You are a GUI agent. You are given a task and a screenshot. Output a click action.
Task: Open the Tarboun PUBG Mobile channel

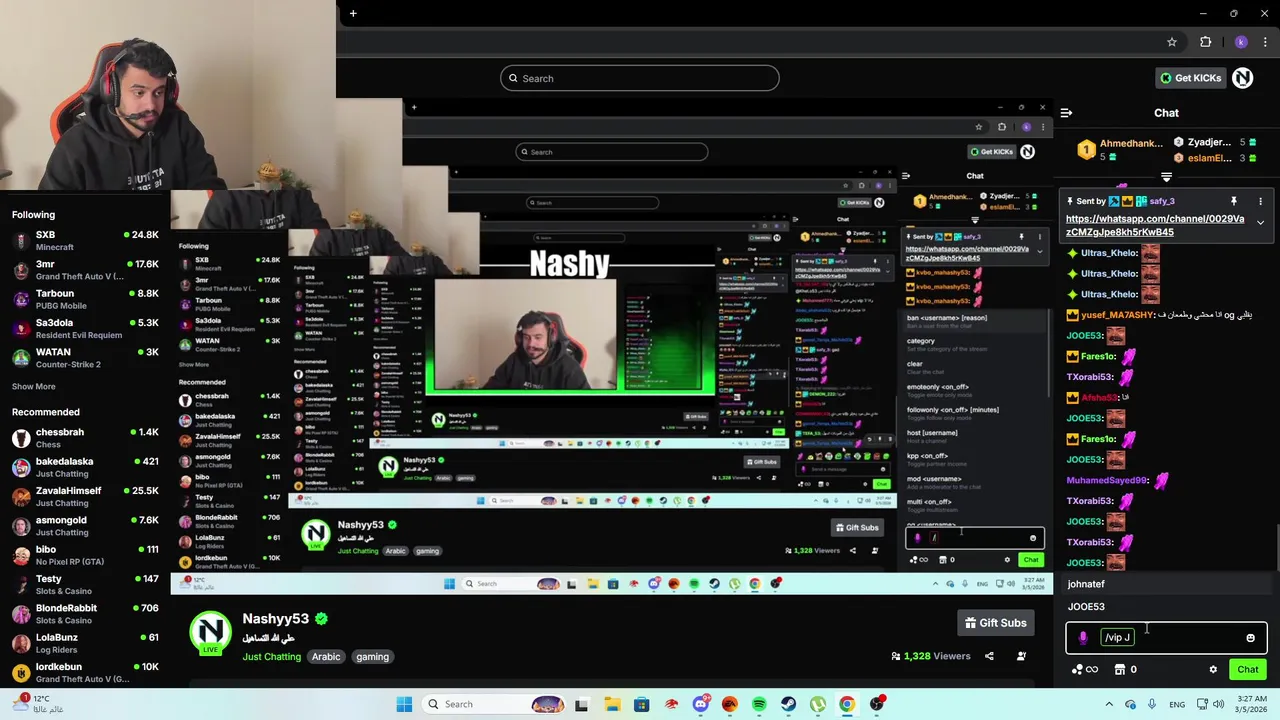tap(85, 299)
